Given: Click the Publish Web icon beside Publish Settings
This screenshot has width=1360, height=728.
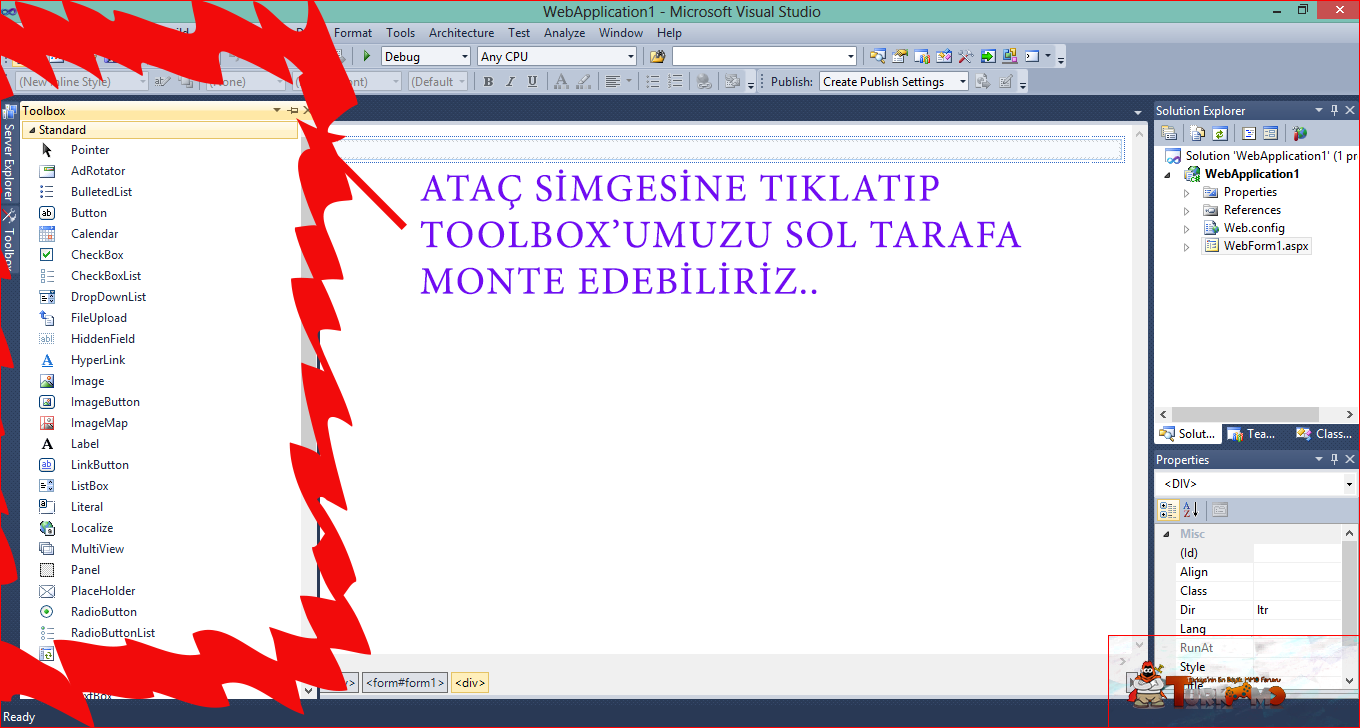Looking at the screenshot, I should coord(983,82).
